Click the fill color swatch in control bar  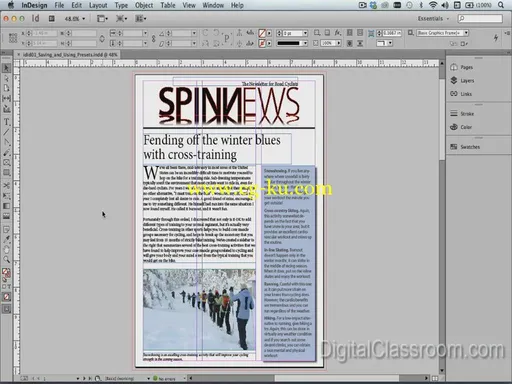[262, 33]
